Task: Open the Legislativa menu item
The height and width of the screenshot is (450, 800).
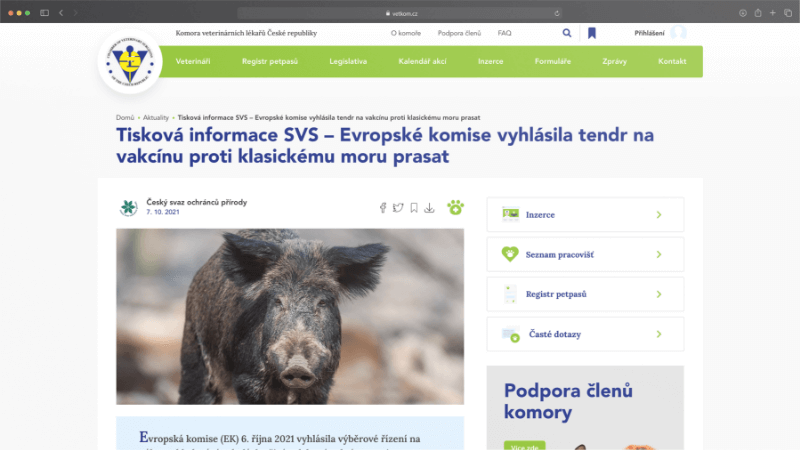Action: 348,61
